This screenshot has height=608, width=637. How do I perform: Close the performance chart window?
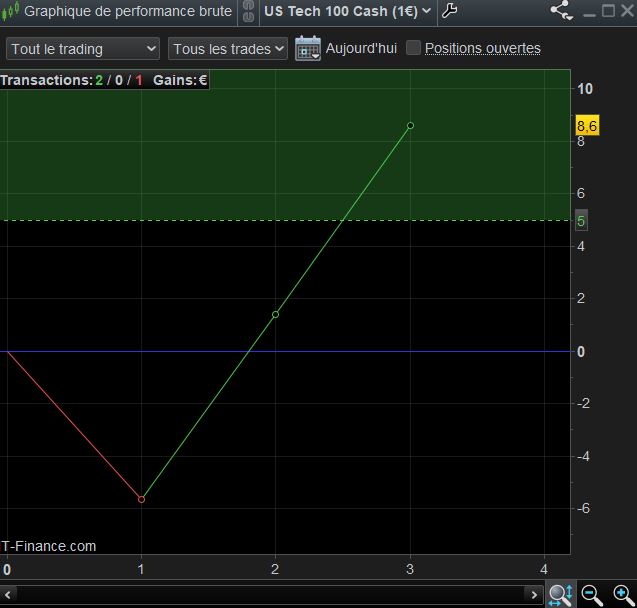coord(628,11)
